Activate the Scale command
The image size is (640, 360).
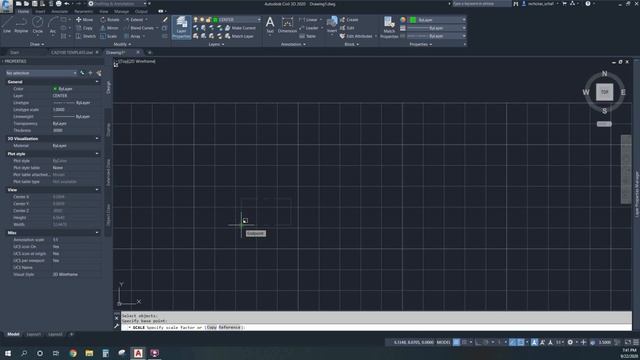pyautogui.click(x=109, y=36)
